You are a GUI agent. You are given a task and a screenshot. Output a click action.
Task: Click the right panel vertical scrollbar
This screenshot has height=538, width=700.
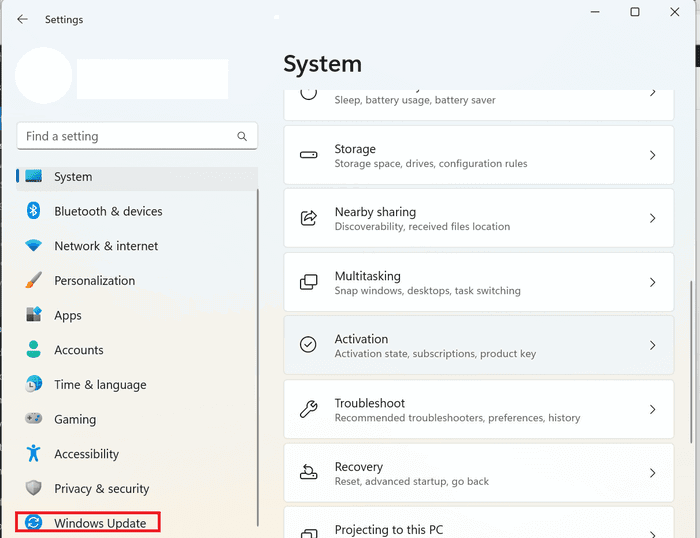point(691,362)
